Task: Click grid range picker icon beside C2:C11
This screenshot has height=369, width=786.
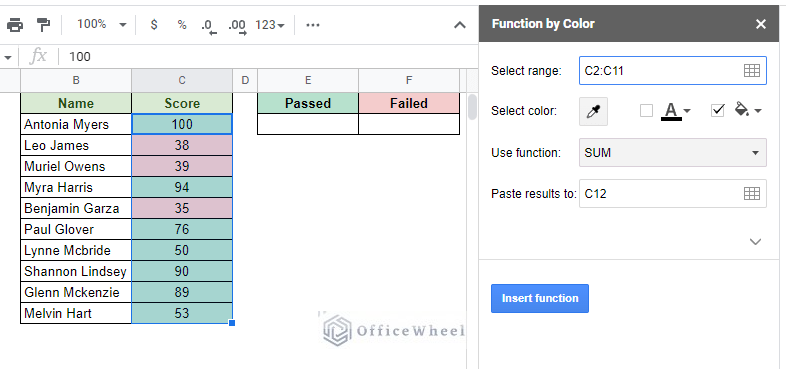Action: pyautogui.click(x=751, y=71)
